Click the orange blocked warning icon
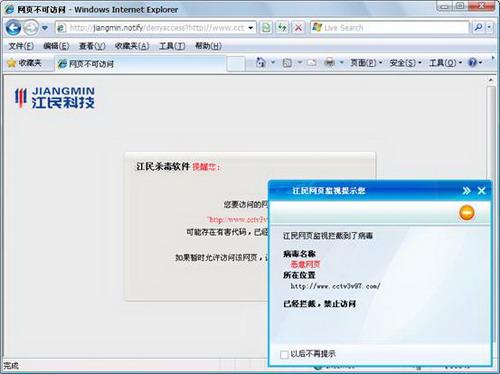 tap(467, 213)
